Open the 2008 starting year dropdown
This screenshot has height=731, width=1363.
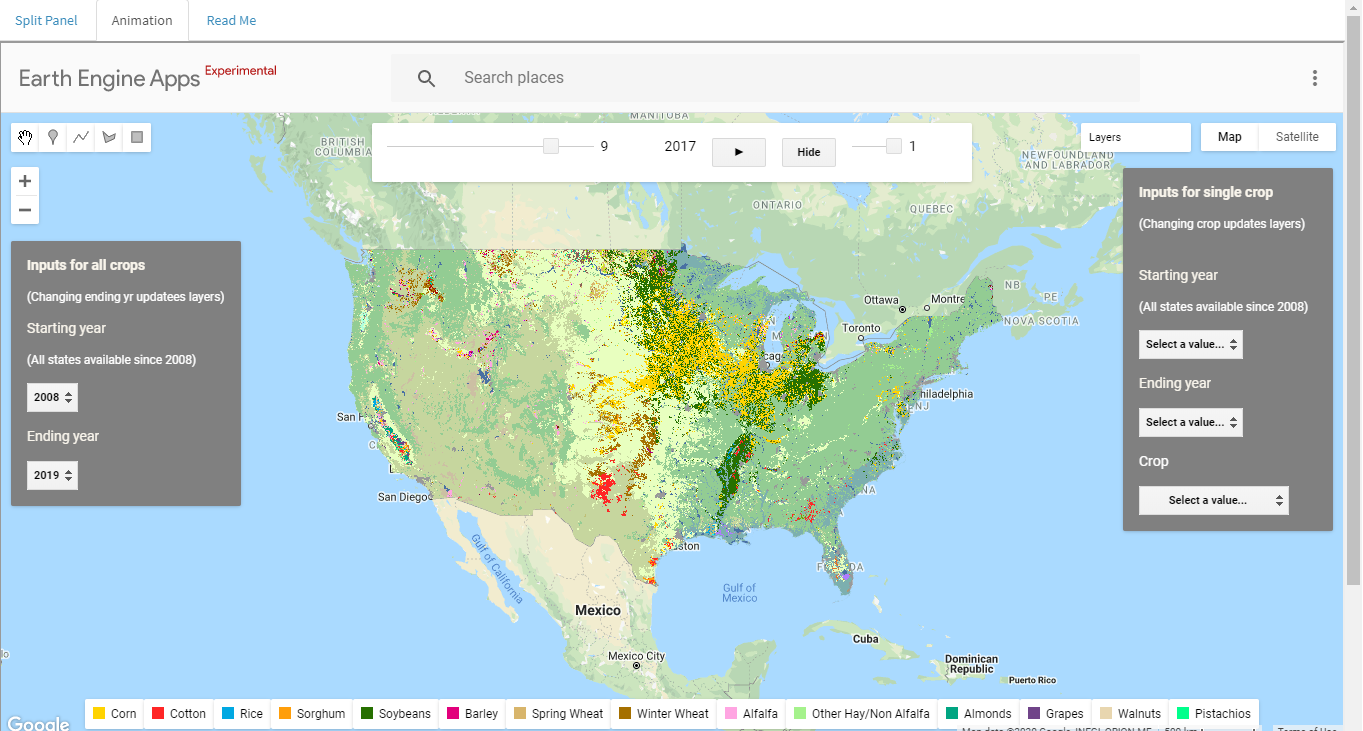pyautogui.click(x=52, y=397)
